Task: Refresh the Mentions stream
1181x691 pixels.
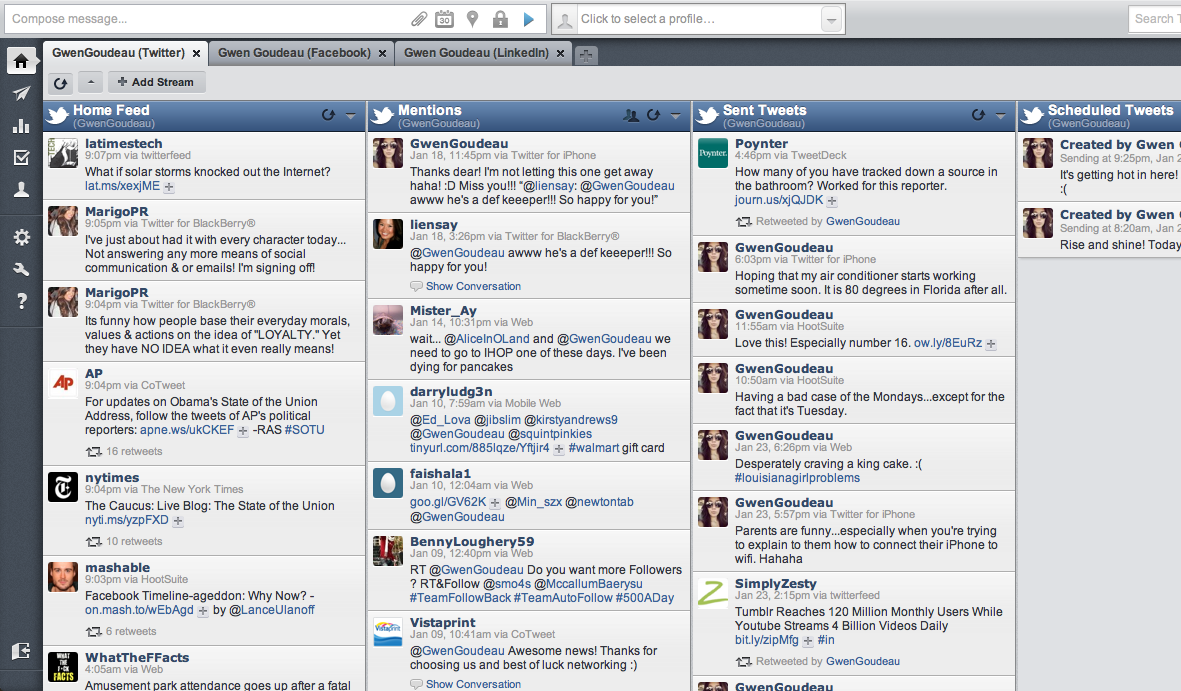Action: [653, 115]
